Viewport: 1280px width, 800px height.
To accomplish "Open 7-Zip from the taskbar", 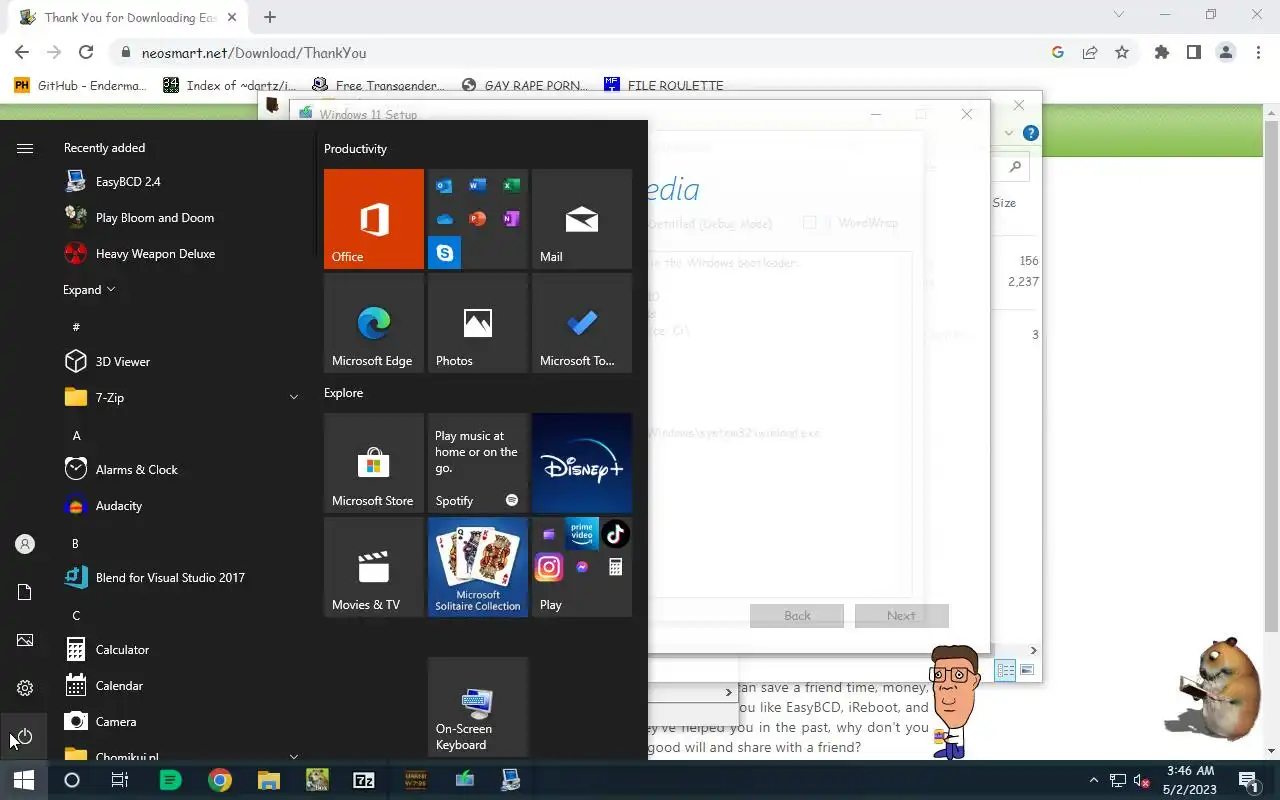I will (x=364, y=780).
